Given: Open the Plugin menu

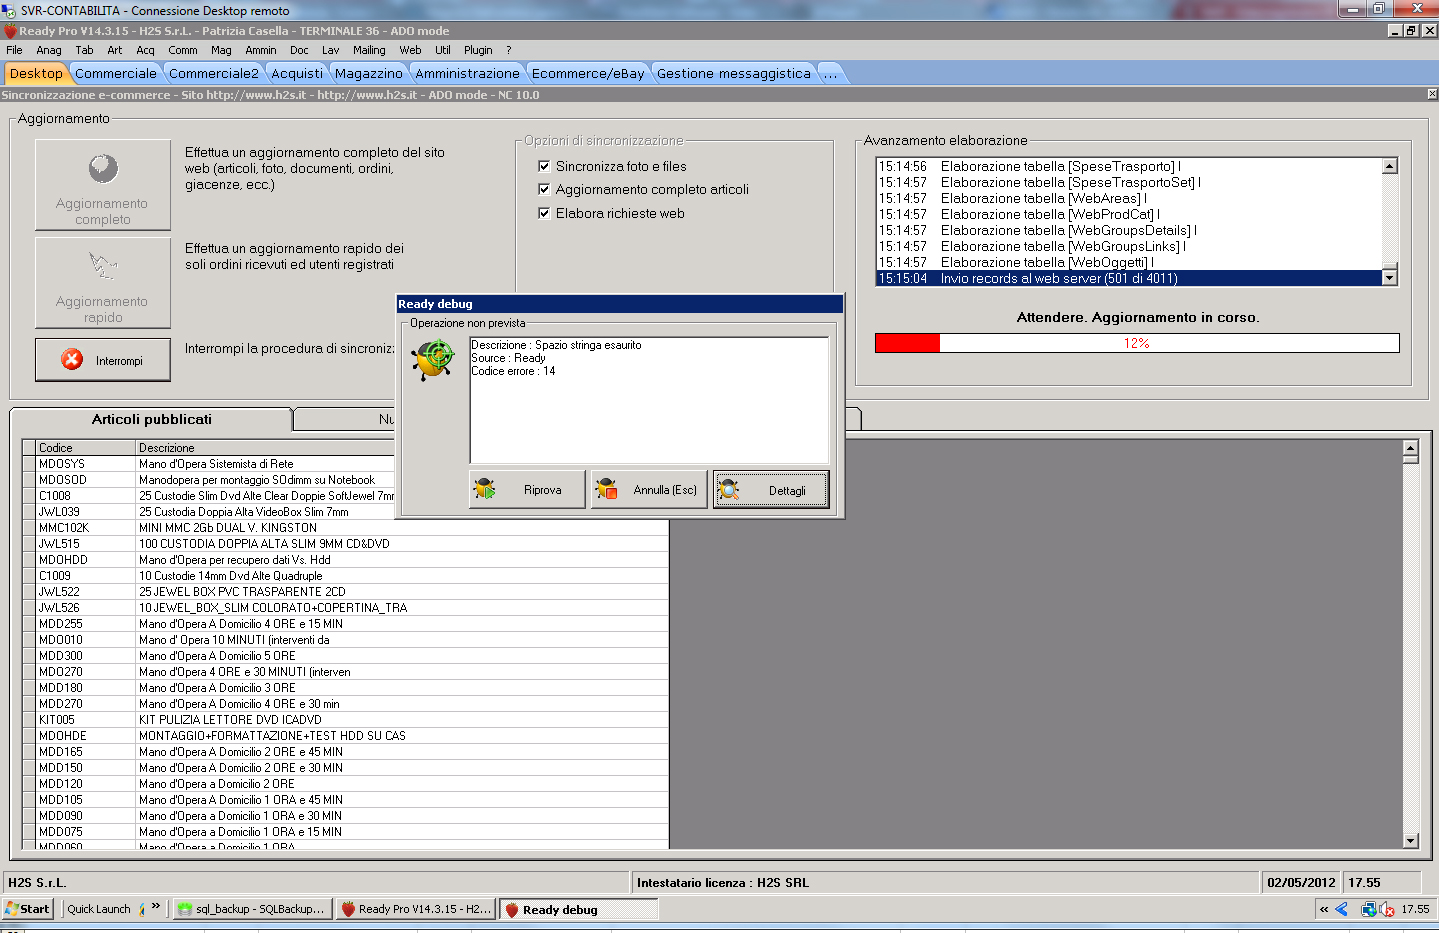Looking at the screenshot, I should point(478,50).
